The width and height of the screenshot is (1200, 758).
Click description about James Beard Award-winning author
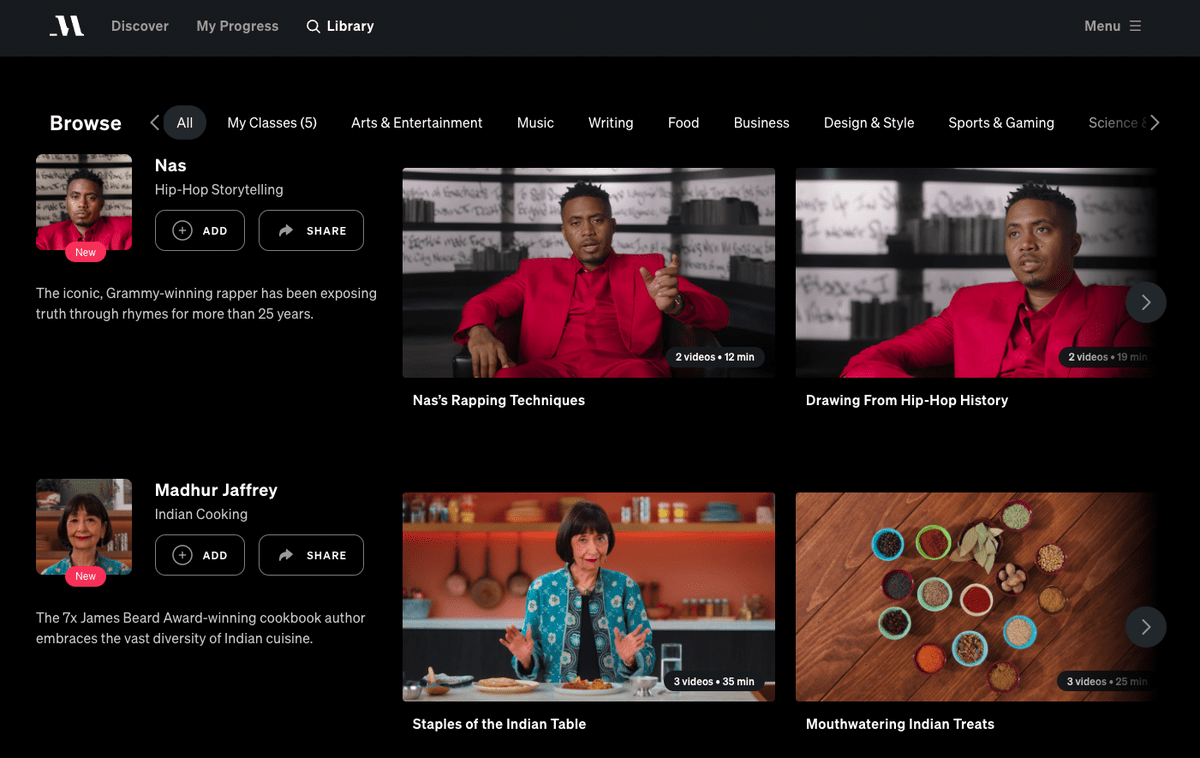click(x=201, y=628)
